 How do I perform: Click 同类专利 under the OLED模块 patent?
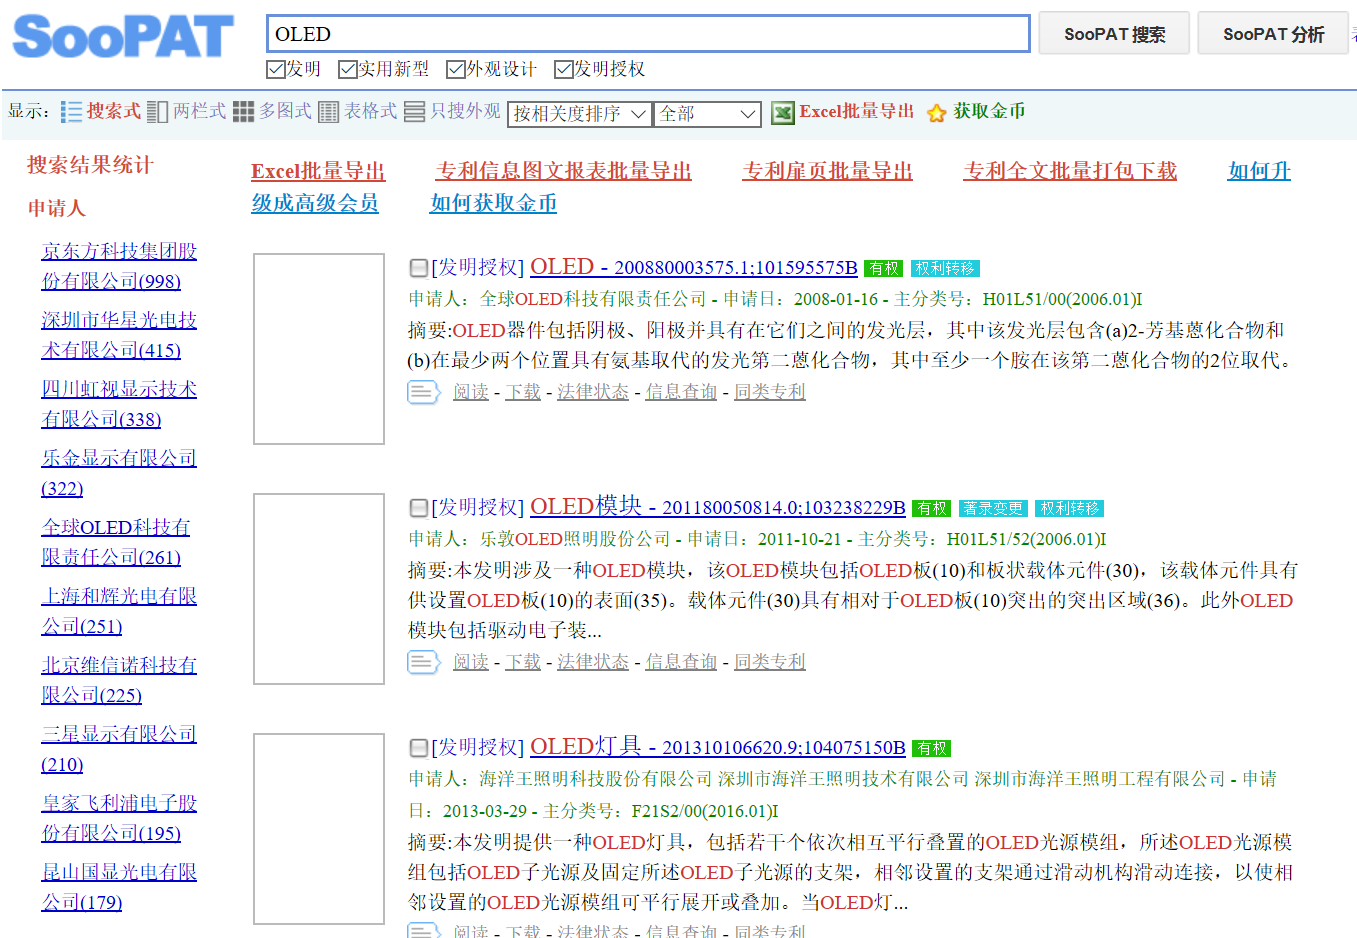tap(770, 662)
